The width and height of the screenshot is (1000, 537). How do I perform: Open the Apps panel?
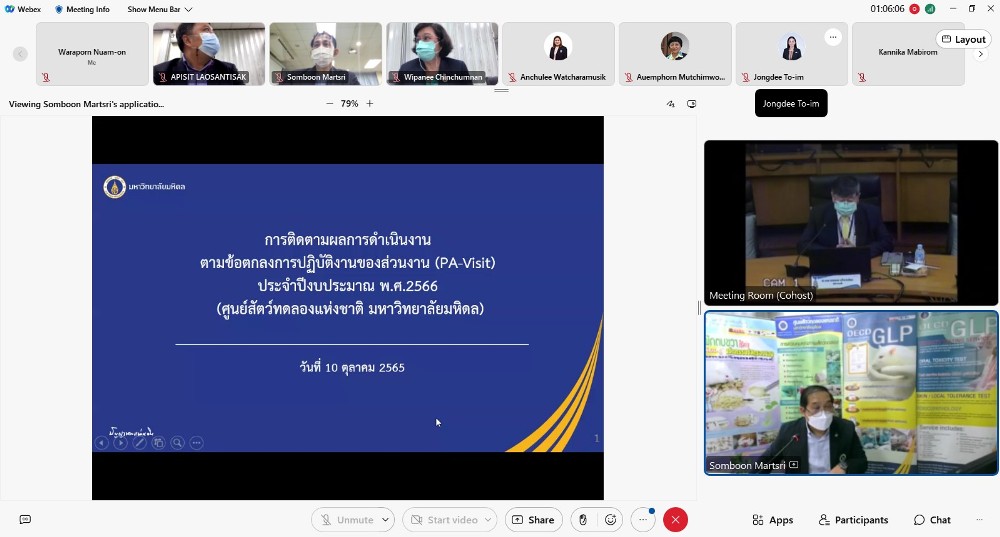pos(772,520)
